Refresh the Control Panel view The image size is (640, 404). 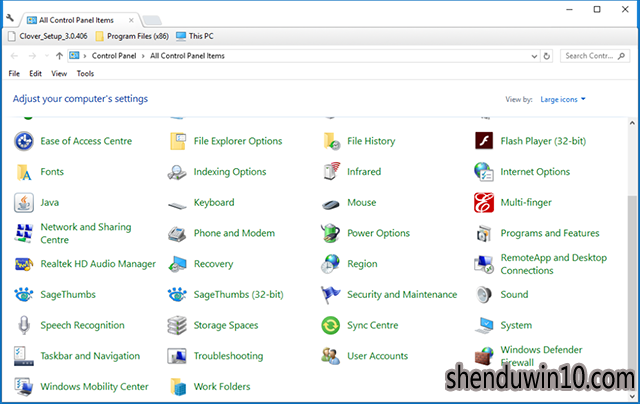(547, 56)
